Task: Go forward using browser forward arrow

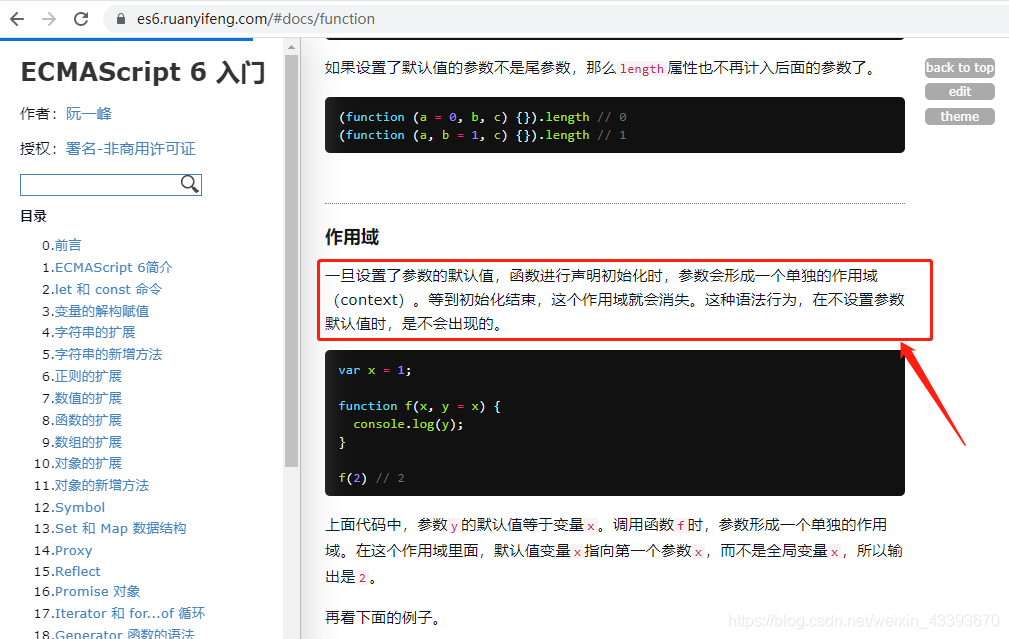Action: (x=49, y=19)
